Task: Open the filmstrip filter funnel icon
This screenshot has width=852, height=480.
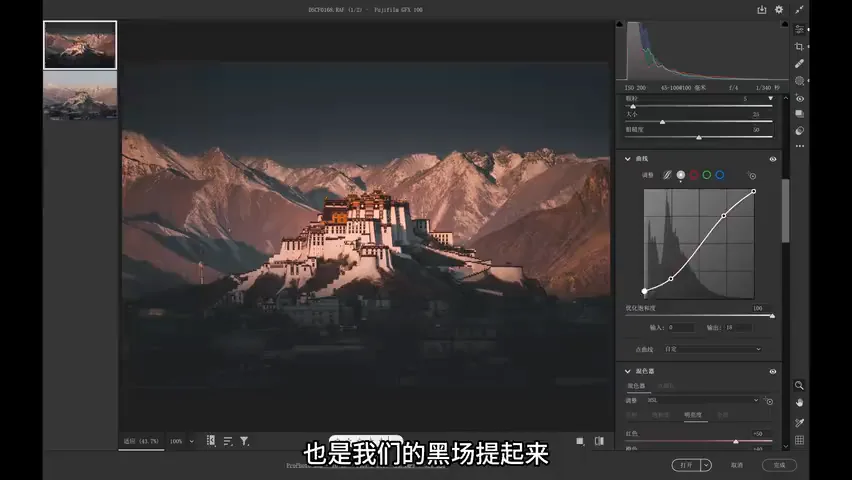Action: [245, 441]
